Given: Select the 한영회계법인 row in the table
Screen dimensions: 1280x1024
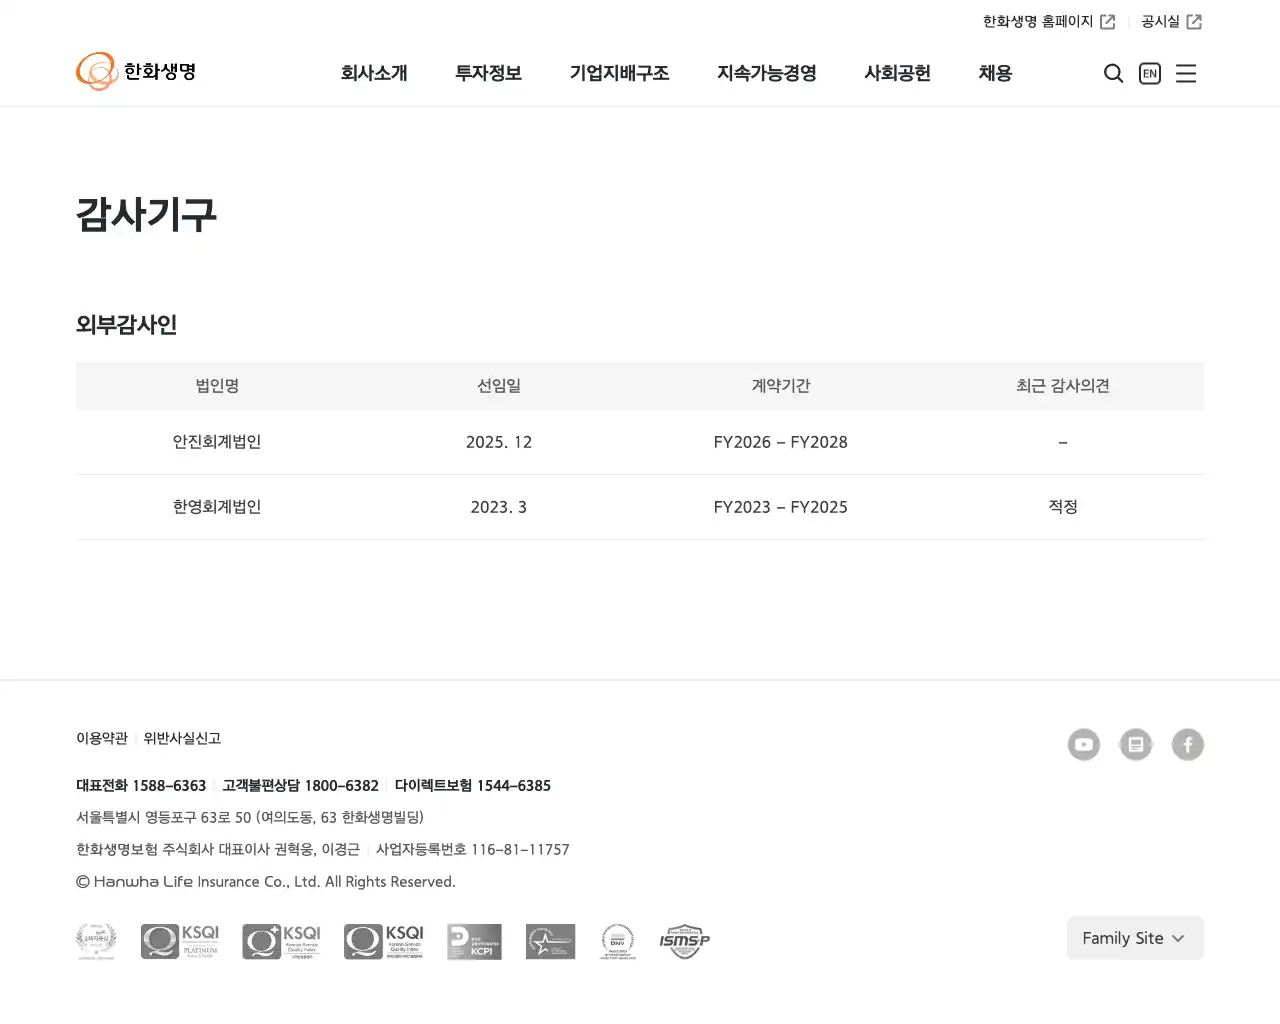Looking at the screenshot, I should (x=217, y=507).
